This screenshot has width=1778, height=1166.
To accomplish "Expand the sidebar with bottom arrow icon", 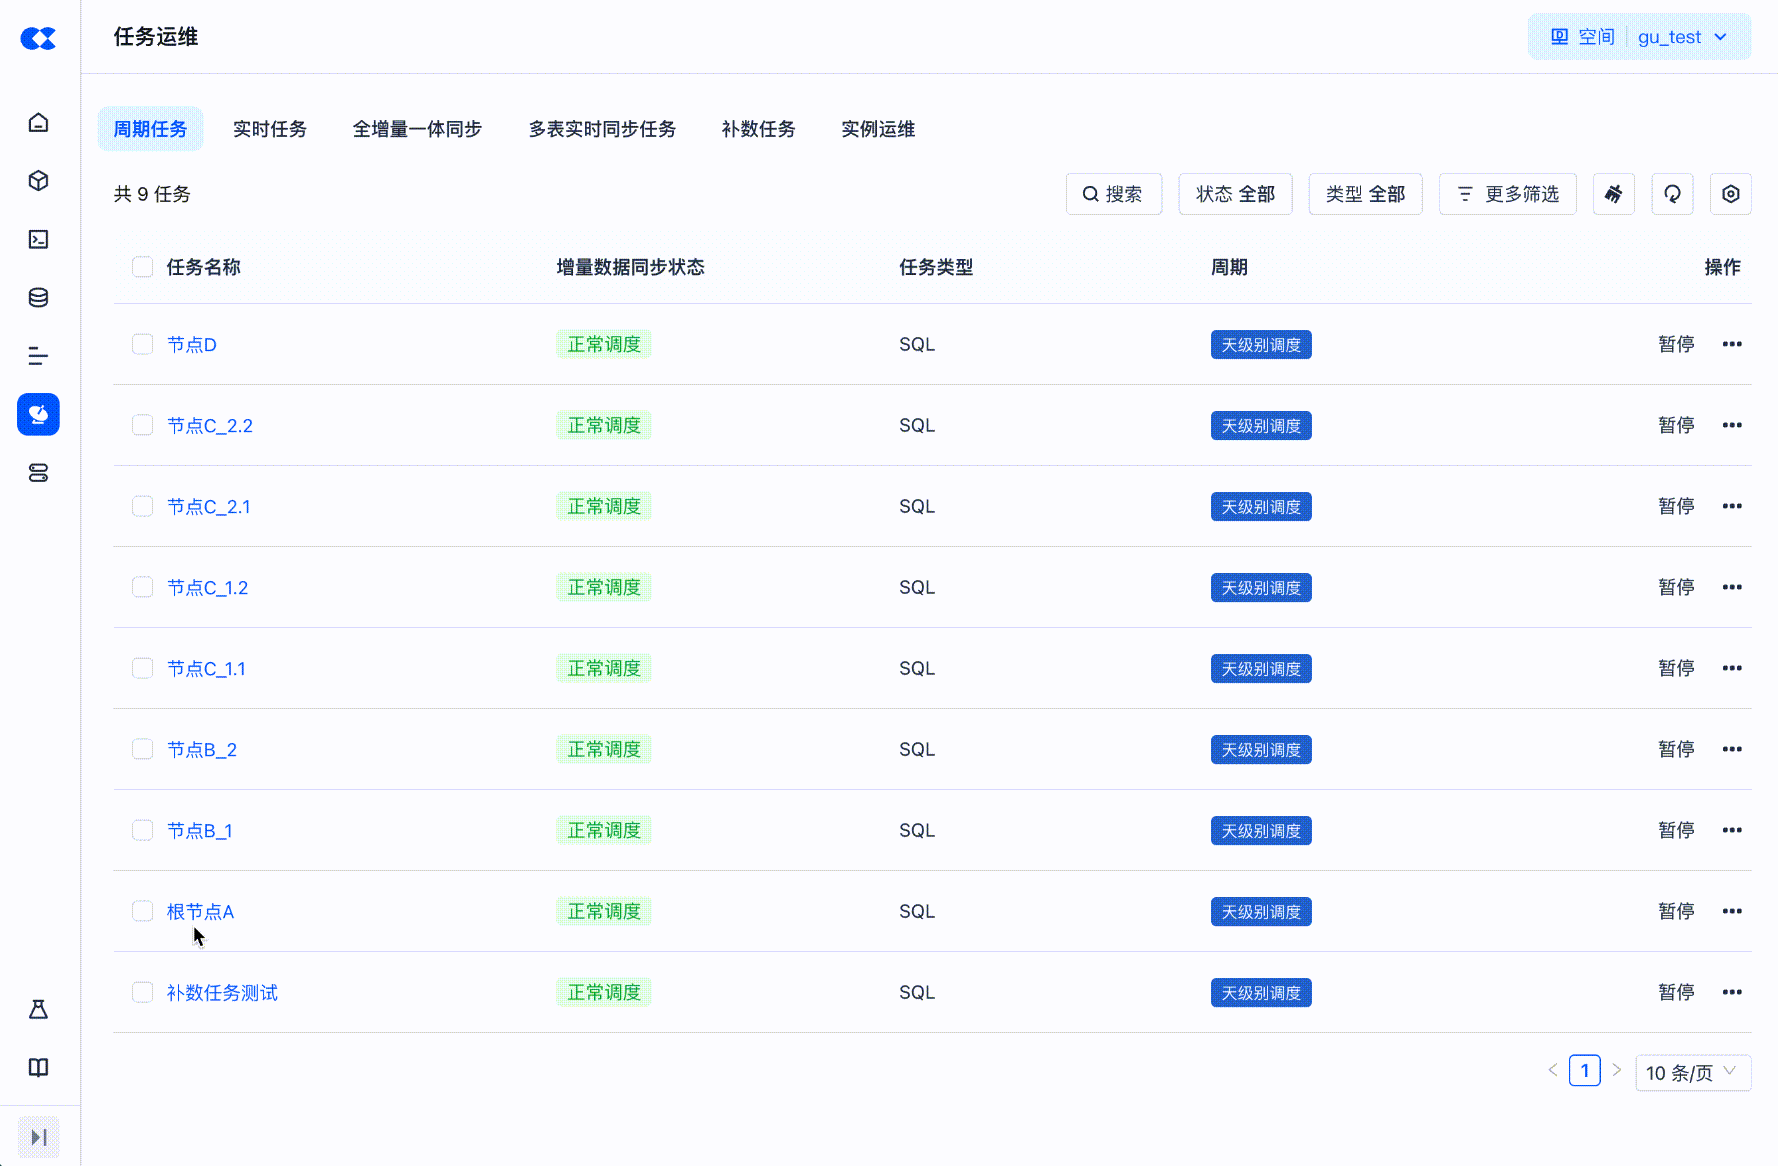I will (38, 1137).
